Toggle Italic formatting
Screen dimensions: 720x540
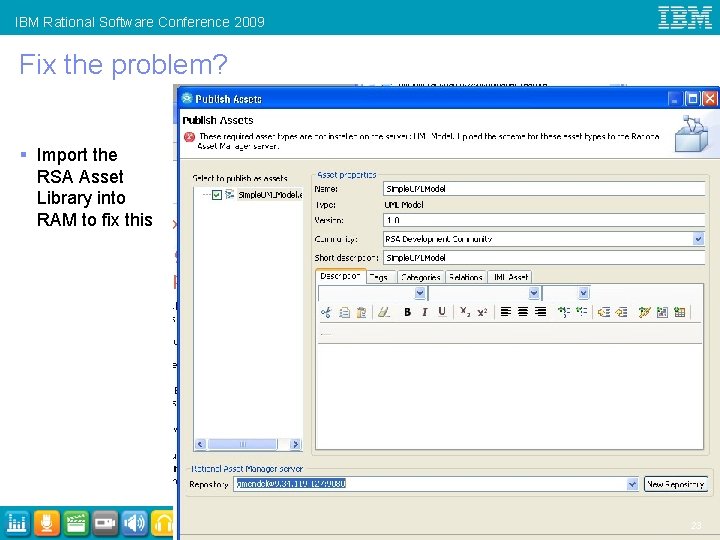point(424,312)
